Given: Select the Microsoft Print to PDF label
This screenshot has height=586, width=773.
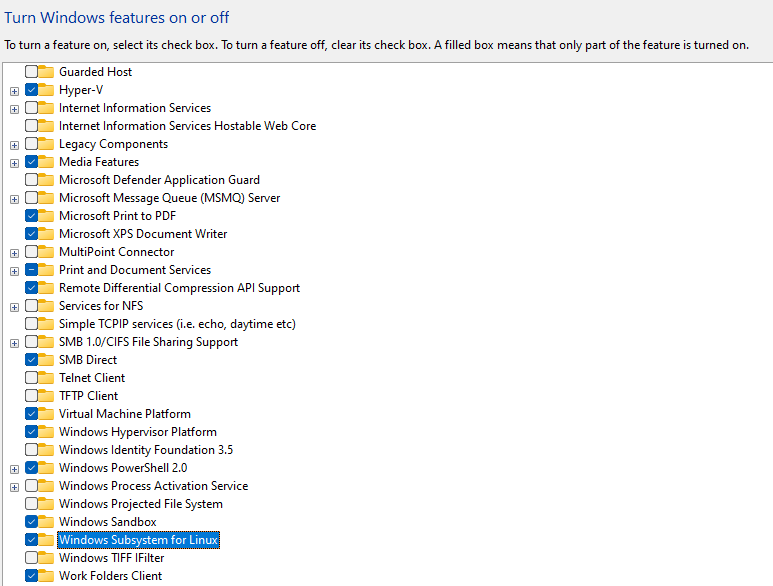Looking at the screenshot, I should pos(117,215).
